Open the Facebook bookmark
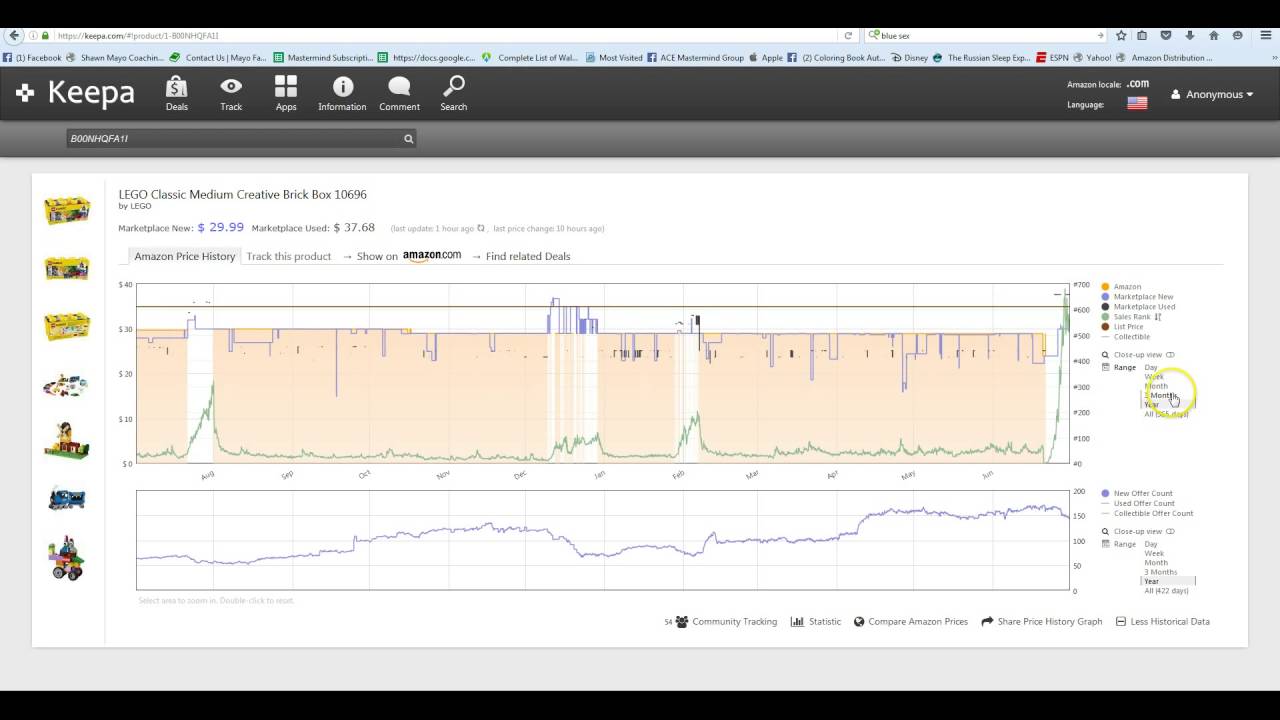Viewport: 1280px width, 720px height. pyautogui.click(x=32, y=58)
